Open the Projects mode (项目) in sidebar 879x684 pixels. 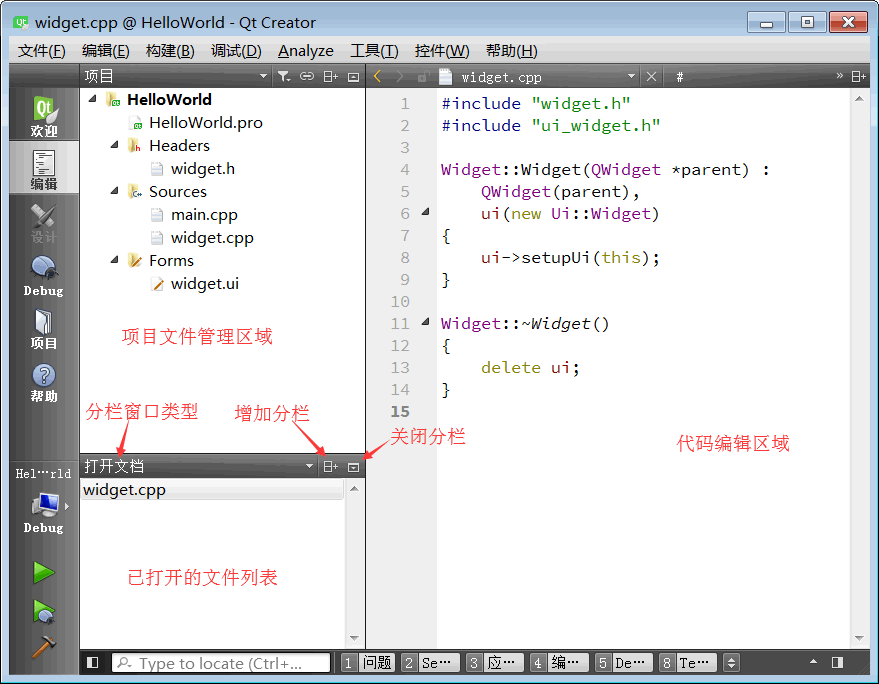tap(44, 329)
